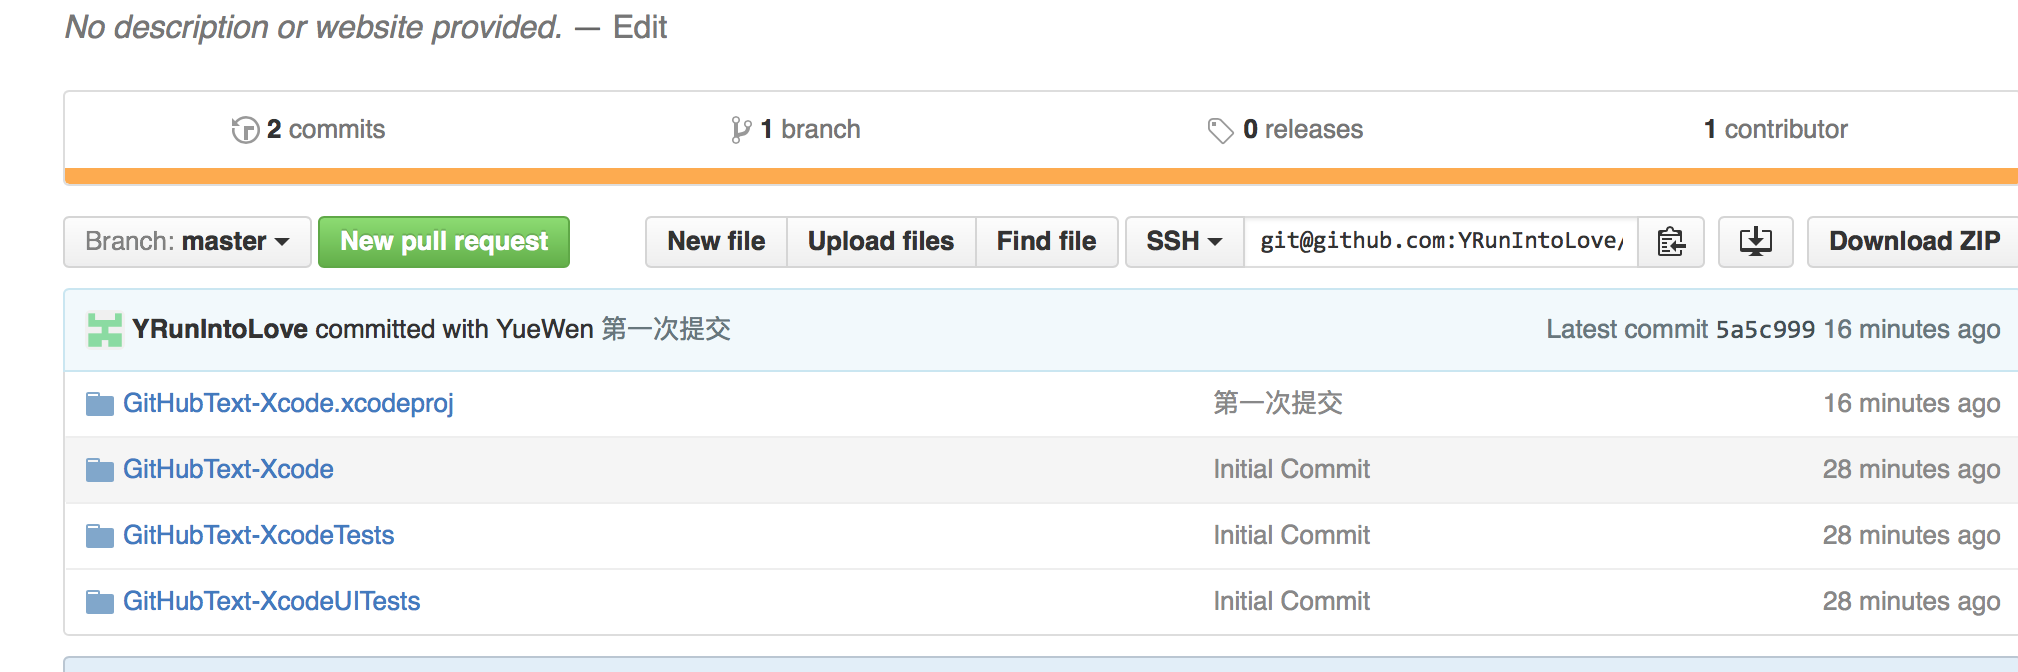
Task: Open the 1 contributor tab
Action: [x=1776, y=130]
